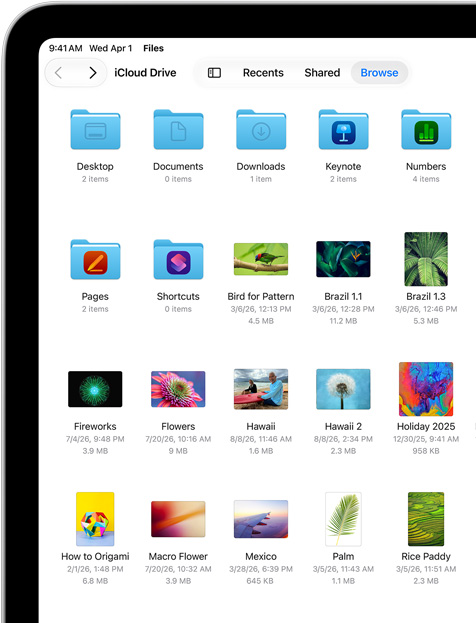Click the 12/30/25, 9:41 AM date
Screen dimensions: 476x623
(426, 439)
